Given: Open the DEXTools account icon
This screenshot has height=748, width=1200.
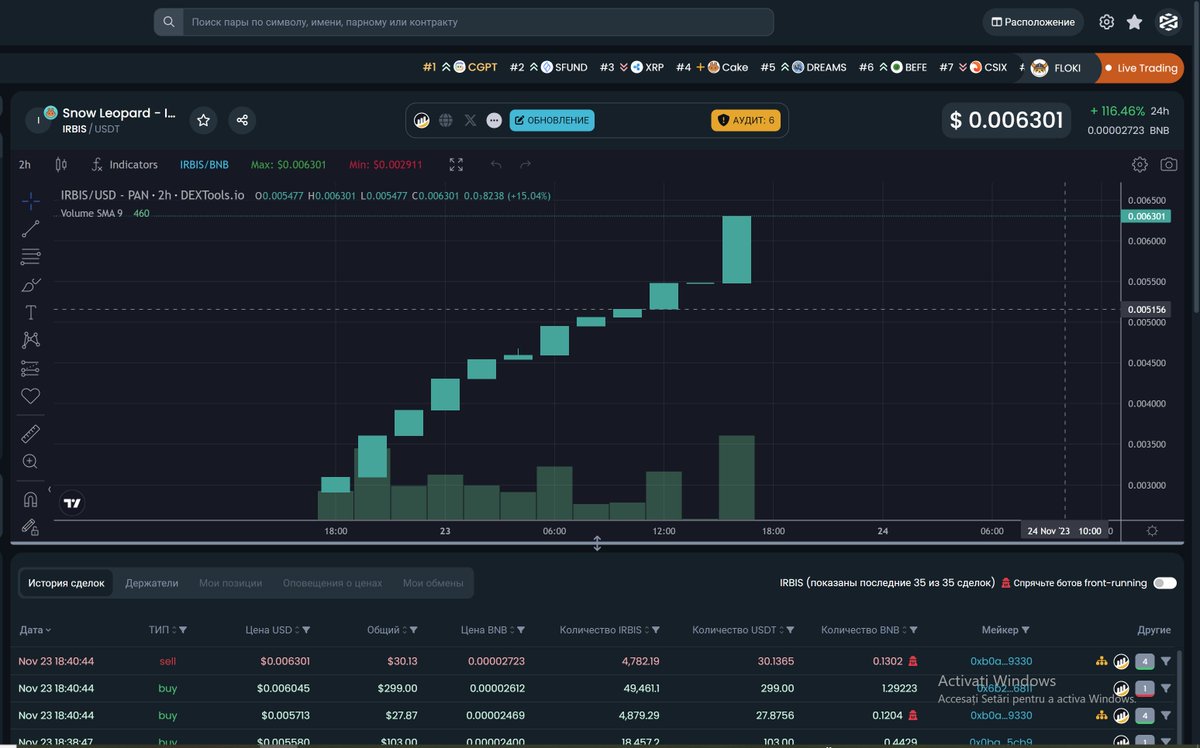Looking at the screenshot, I should pyautogui.click(x=1168, y=21).
